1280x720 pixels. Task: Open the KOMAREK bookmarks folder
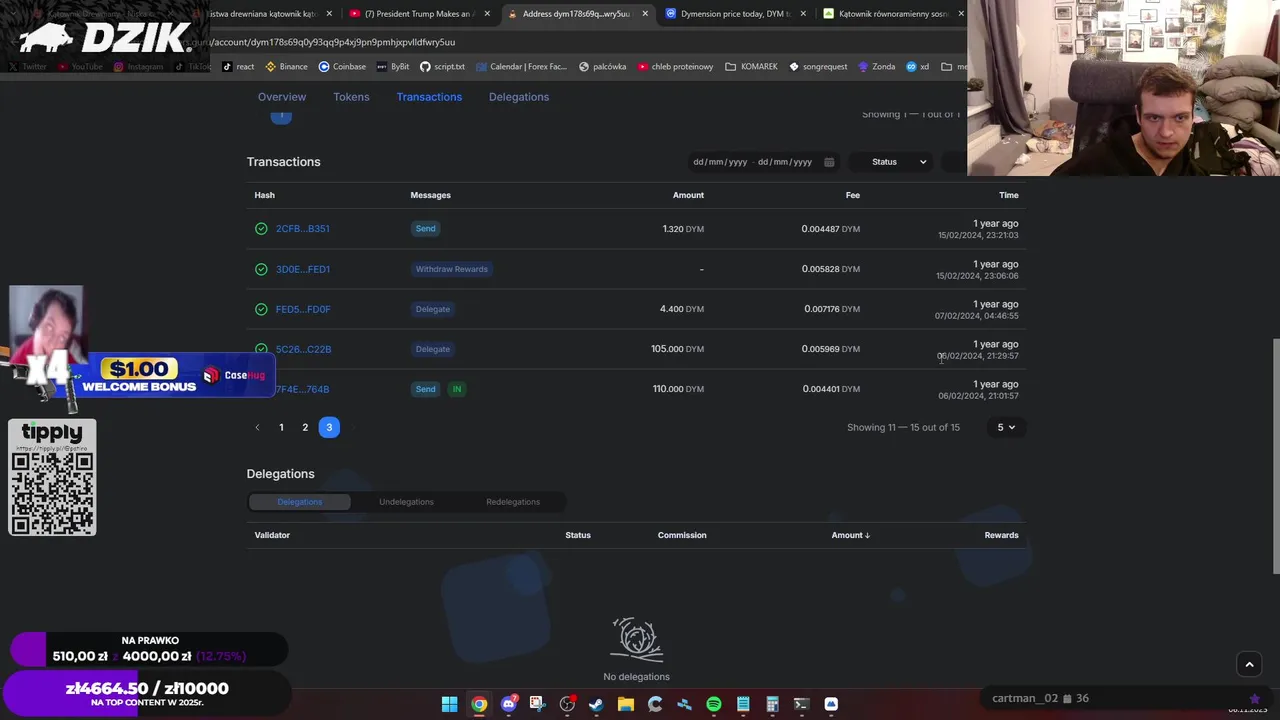tap(751, 67)
